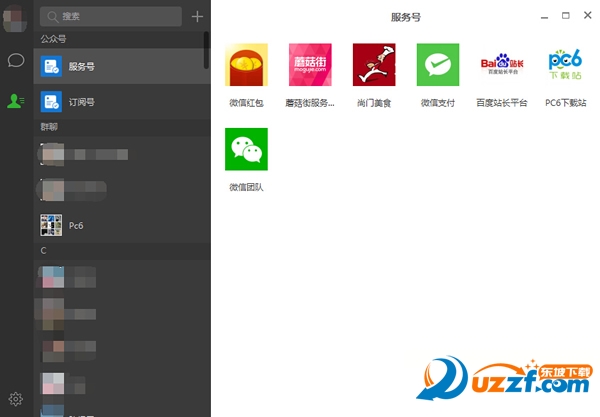The image size is (600, 417).
Task: Open the Pc6 group chat entry
Action: pos(122,225)
